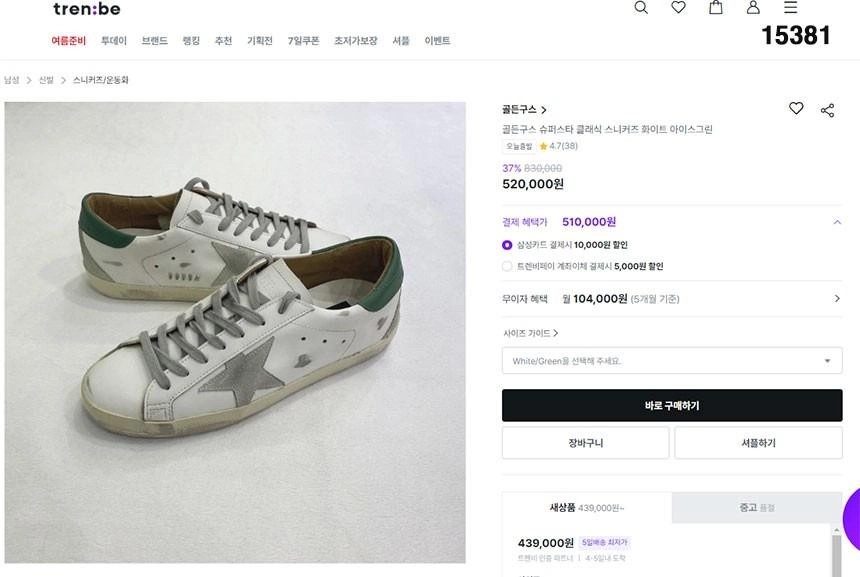Open shopping bag icon in header
The height and width of the screenshot is (577, 860).
coord(716,8)
